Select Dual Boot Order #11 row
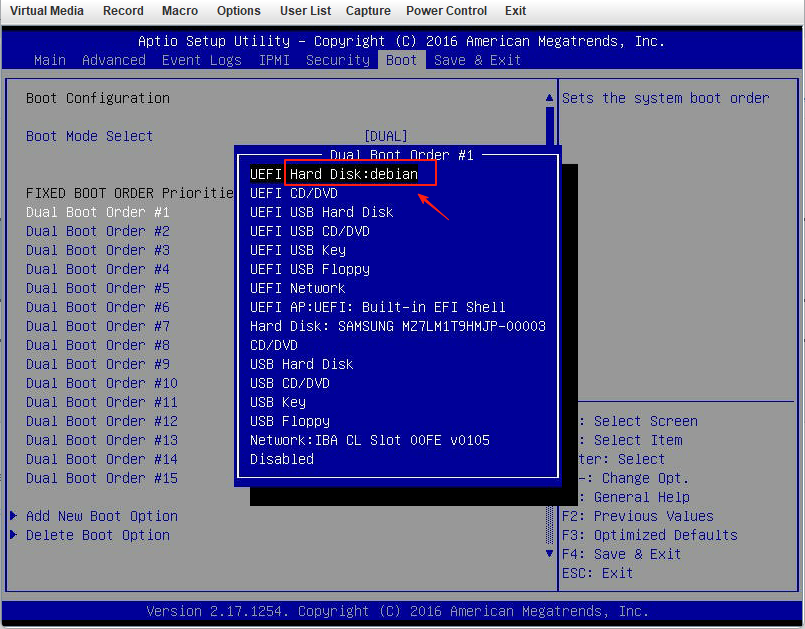This screenshot has height=629, width=805. 102,402
